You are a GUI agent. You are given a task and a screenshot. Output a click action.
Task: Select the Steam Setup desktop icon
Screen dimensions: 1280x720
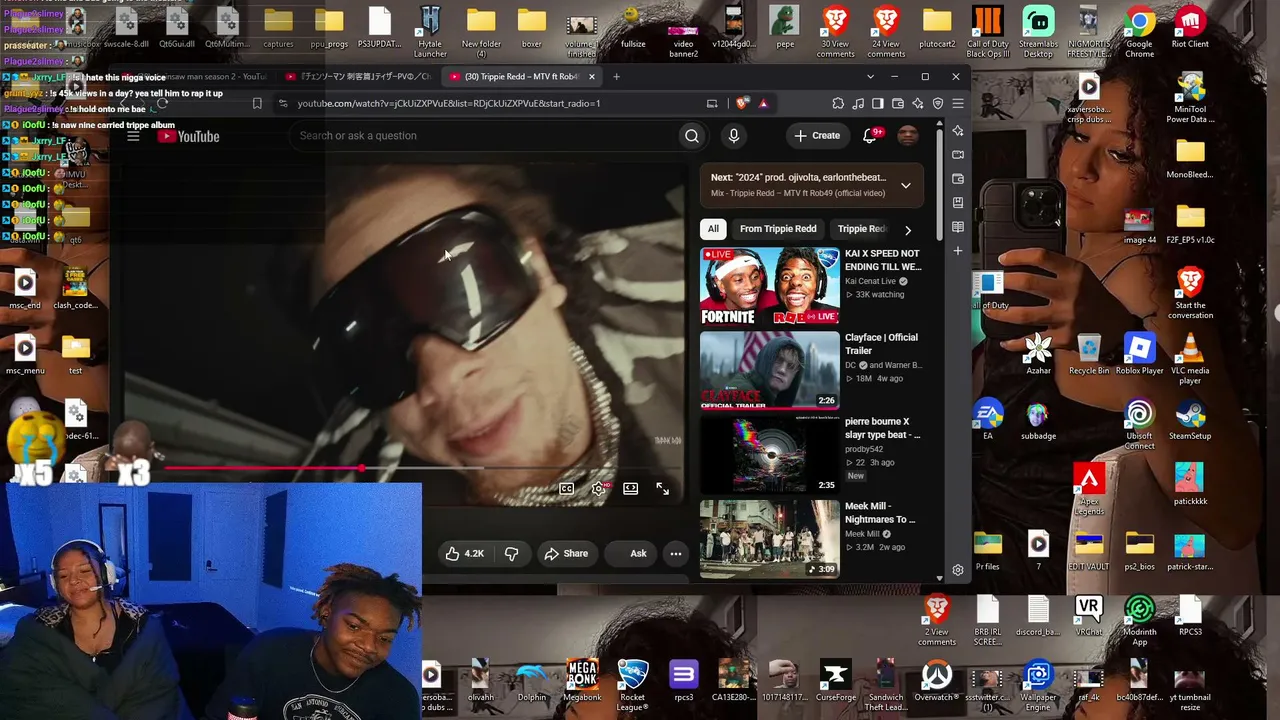pyautogui.click(x=1190, y=421)
